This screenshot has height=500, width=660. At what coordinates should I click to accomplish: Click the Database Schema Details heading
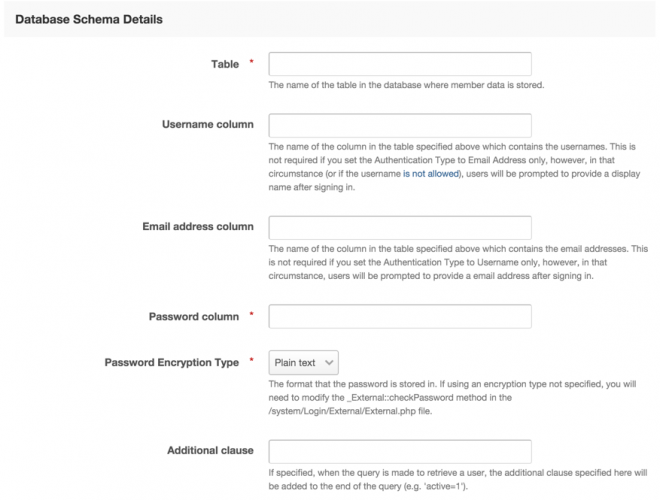(89, 19)
